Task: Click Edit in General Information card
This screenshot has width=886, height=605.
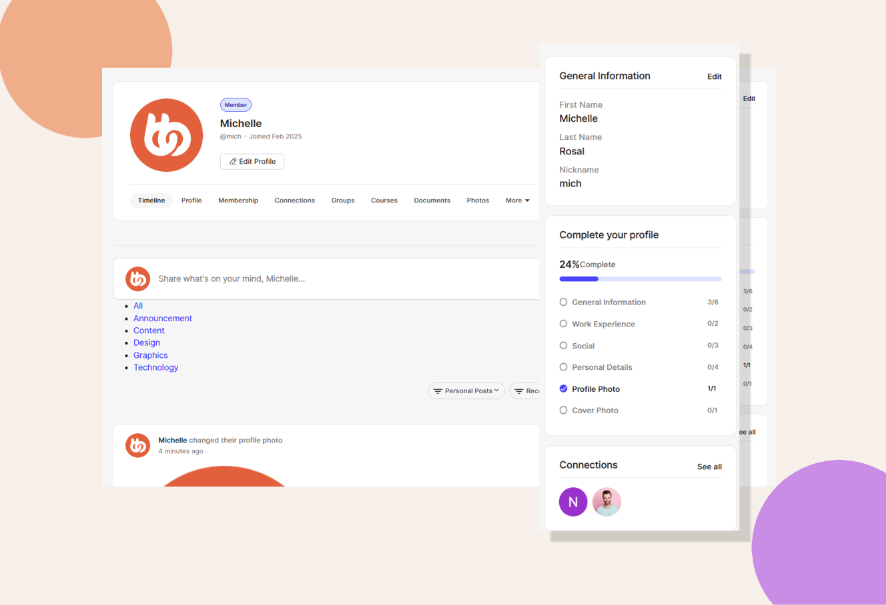Action: 714,76
